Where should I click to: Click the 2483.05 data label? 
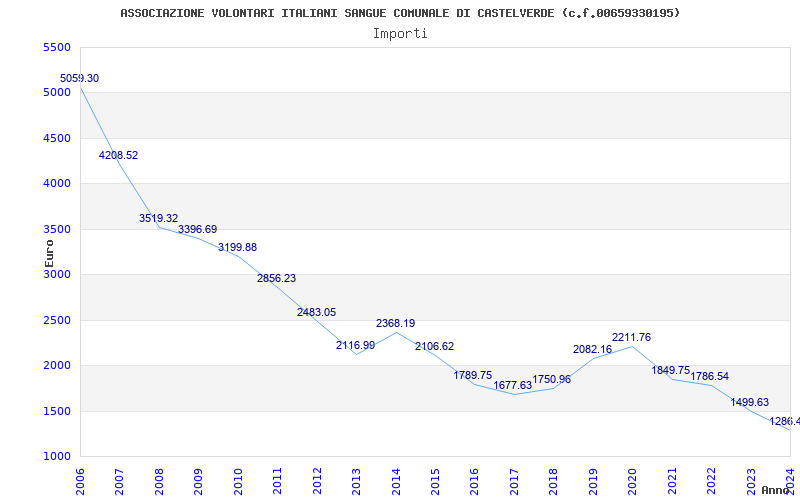click(316, 312)
